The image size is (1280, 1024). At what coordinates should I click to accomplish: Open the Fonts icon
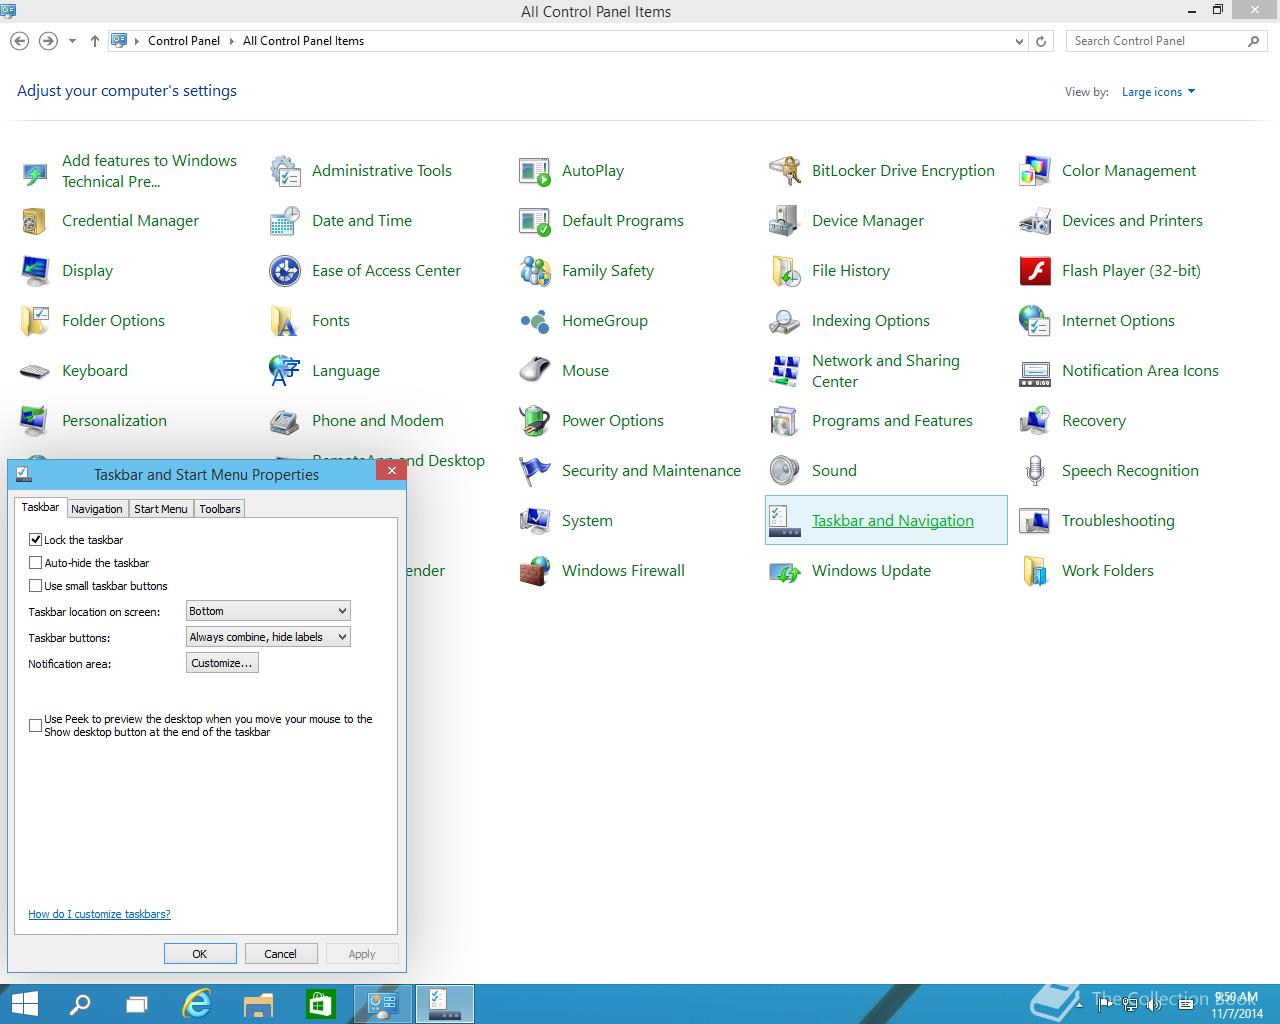click(285, 321)
